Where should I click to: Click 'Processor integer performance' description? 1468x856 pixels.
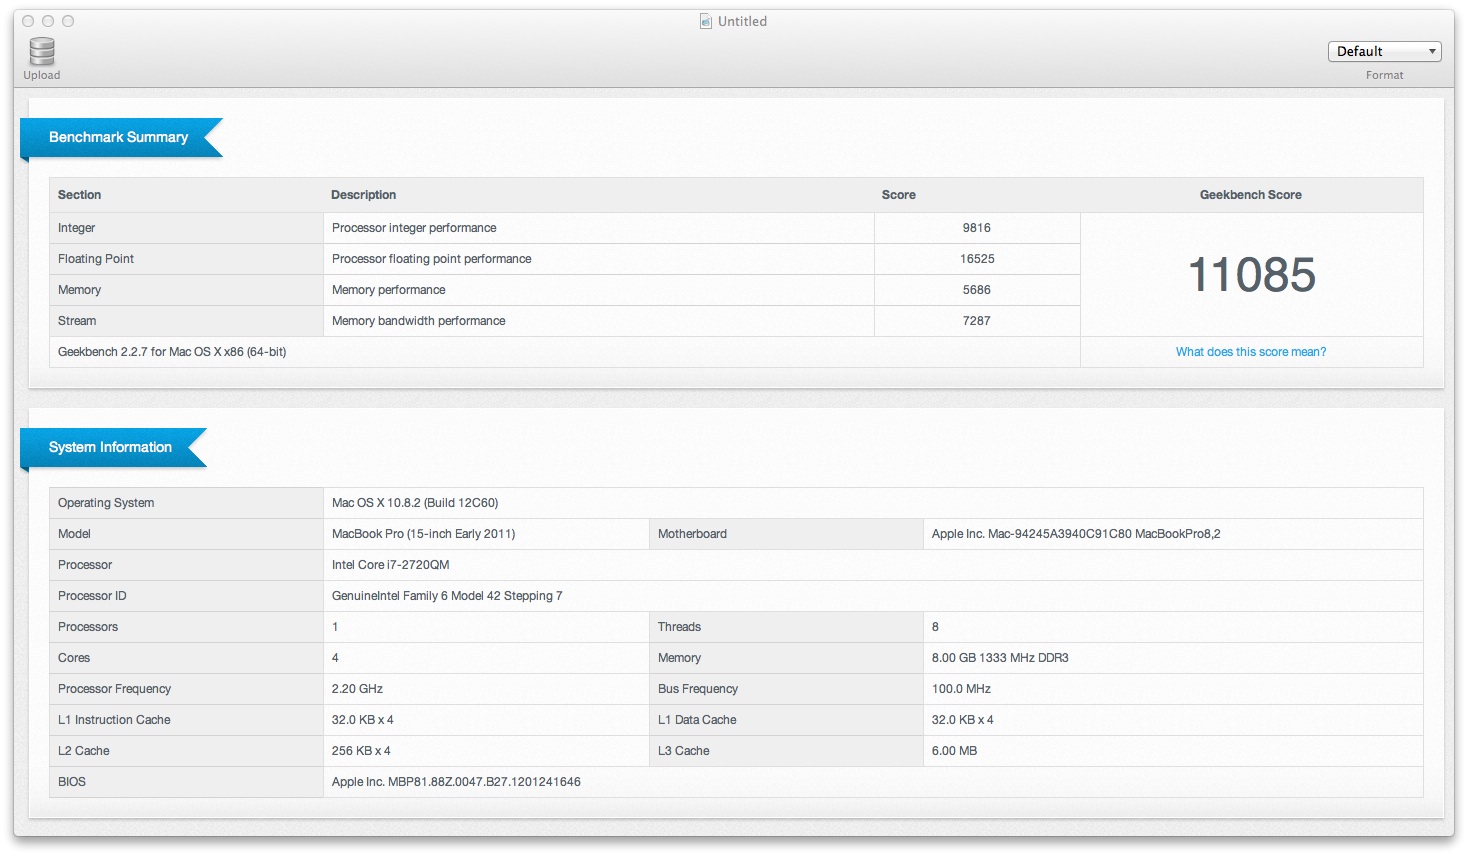[x=414, y=228]
